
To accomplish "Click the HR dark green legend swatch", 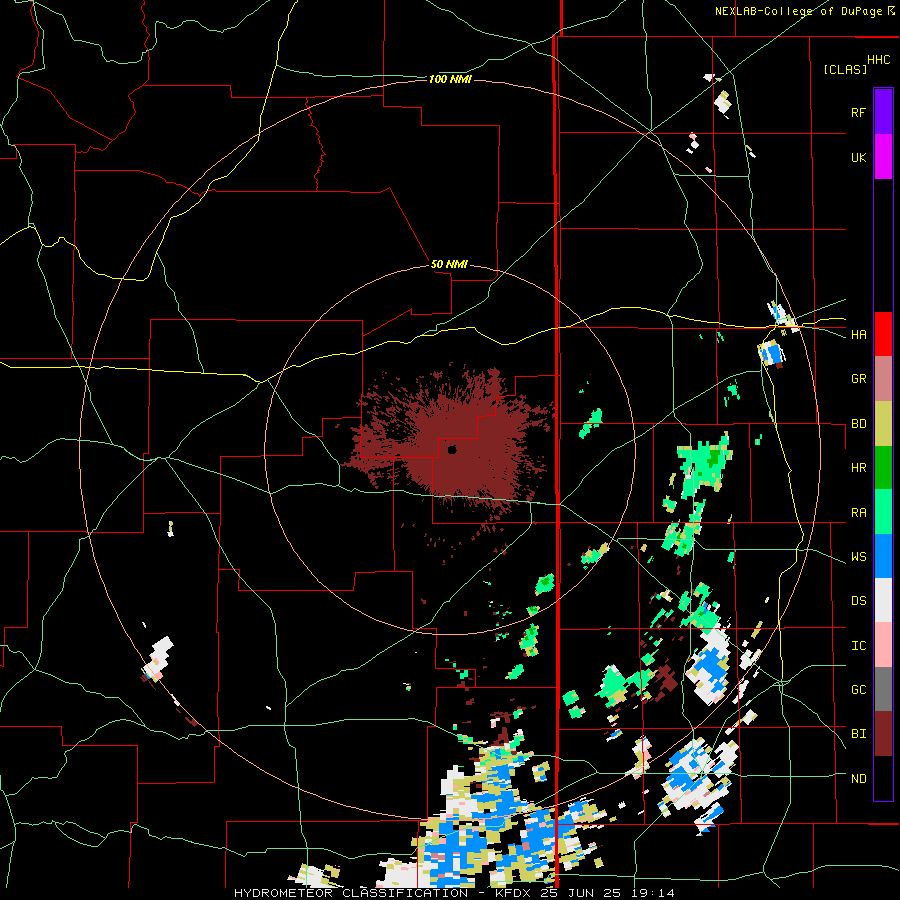I will tap(883, 467).
